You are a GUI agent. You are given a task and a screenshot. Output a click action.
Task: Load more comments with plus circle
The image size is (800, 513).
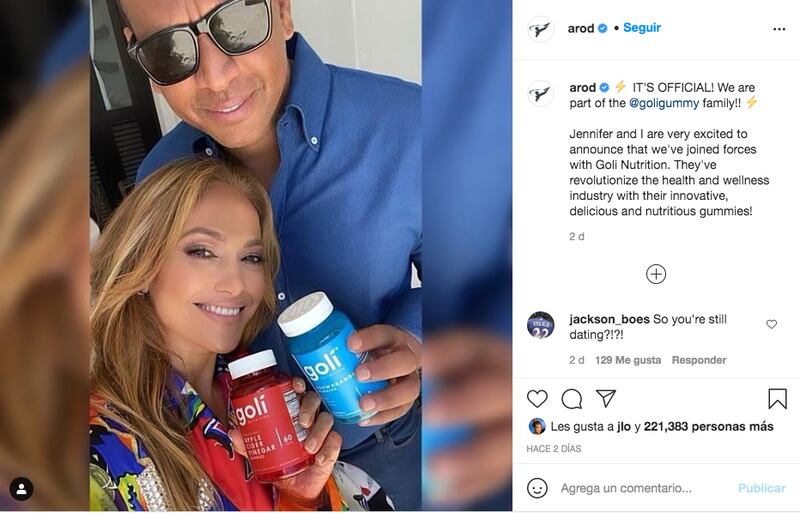click(x=656, y=274)
